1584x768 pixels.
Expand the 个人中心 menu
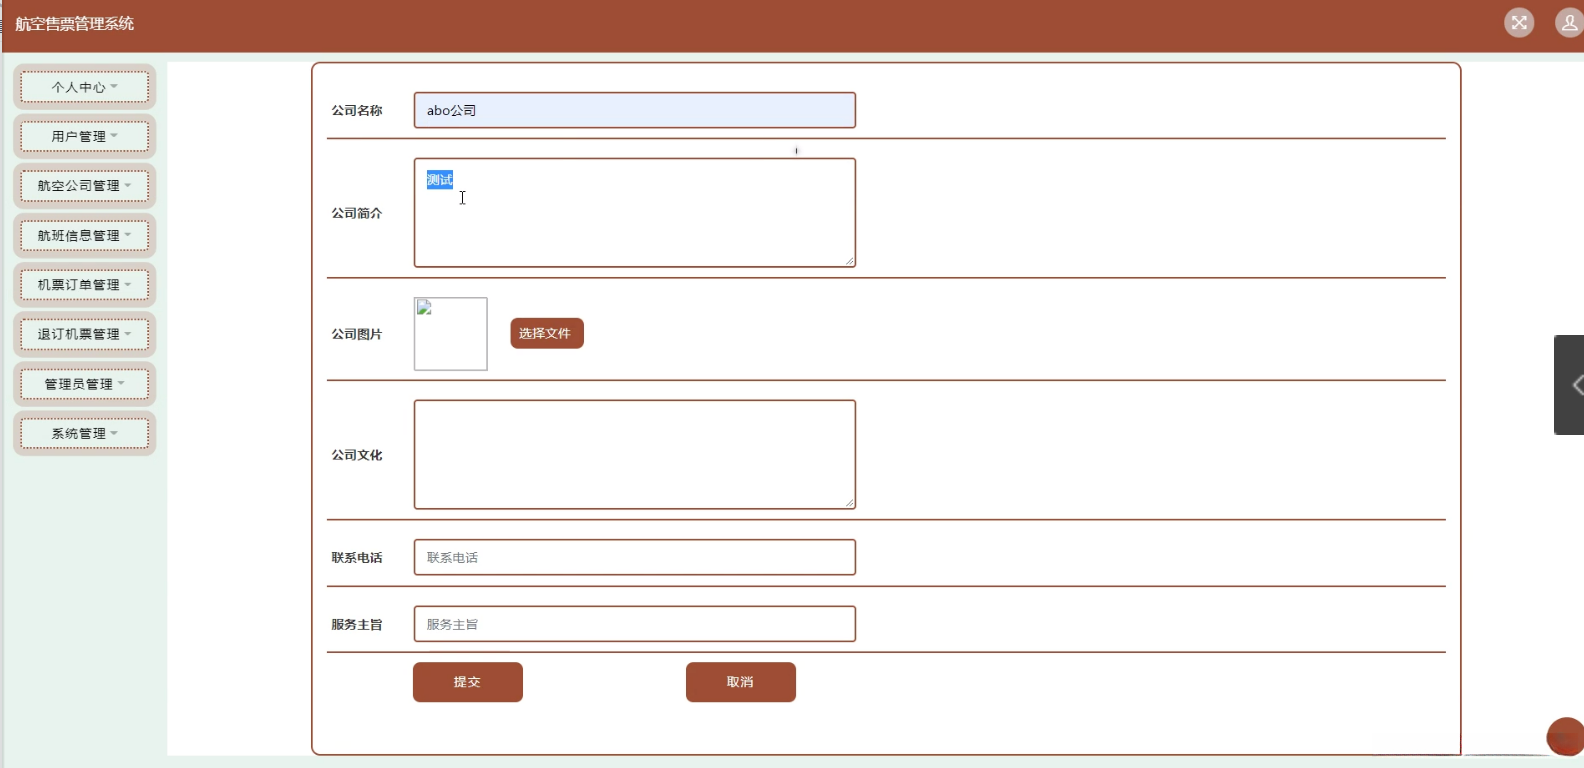[85, 87]
